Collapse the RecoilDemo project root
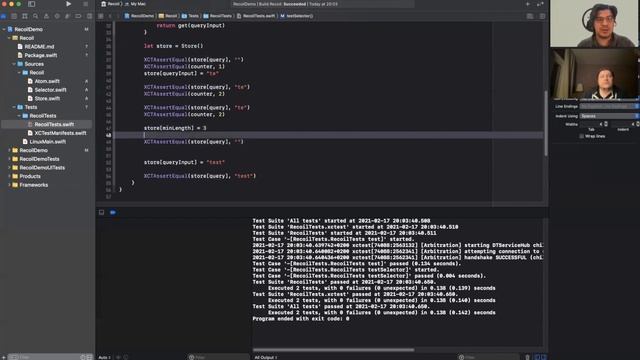Viewport: 640px width, 360px height. click(4, 29)
